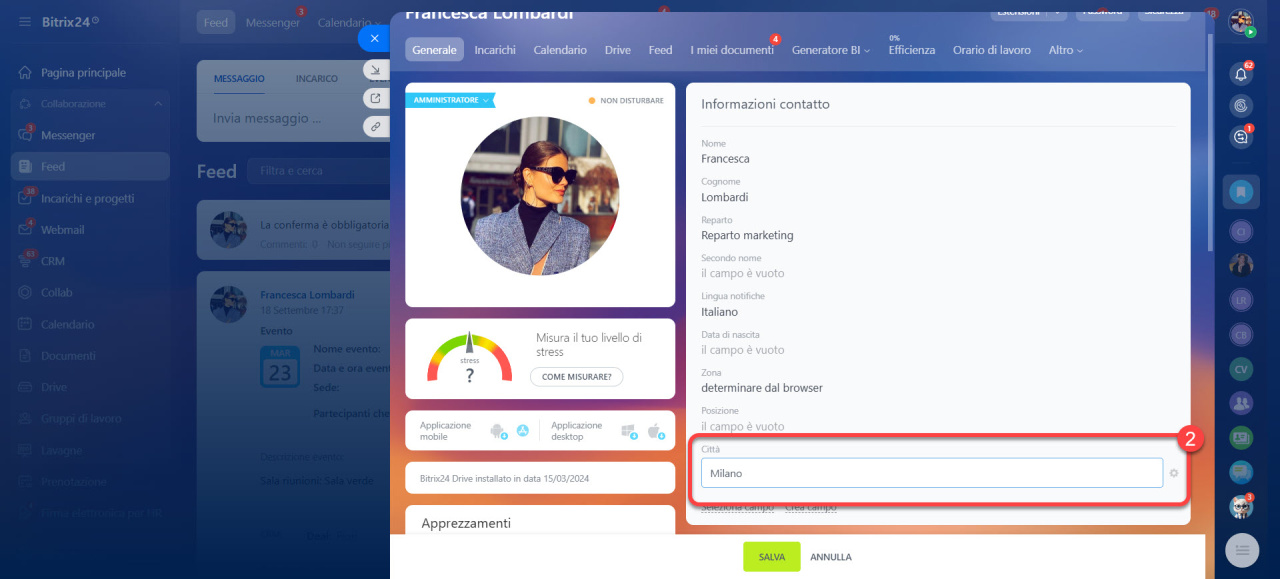Open the Orario di lavoro tab
The image size is (1280, 579).
[991, 50]
